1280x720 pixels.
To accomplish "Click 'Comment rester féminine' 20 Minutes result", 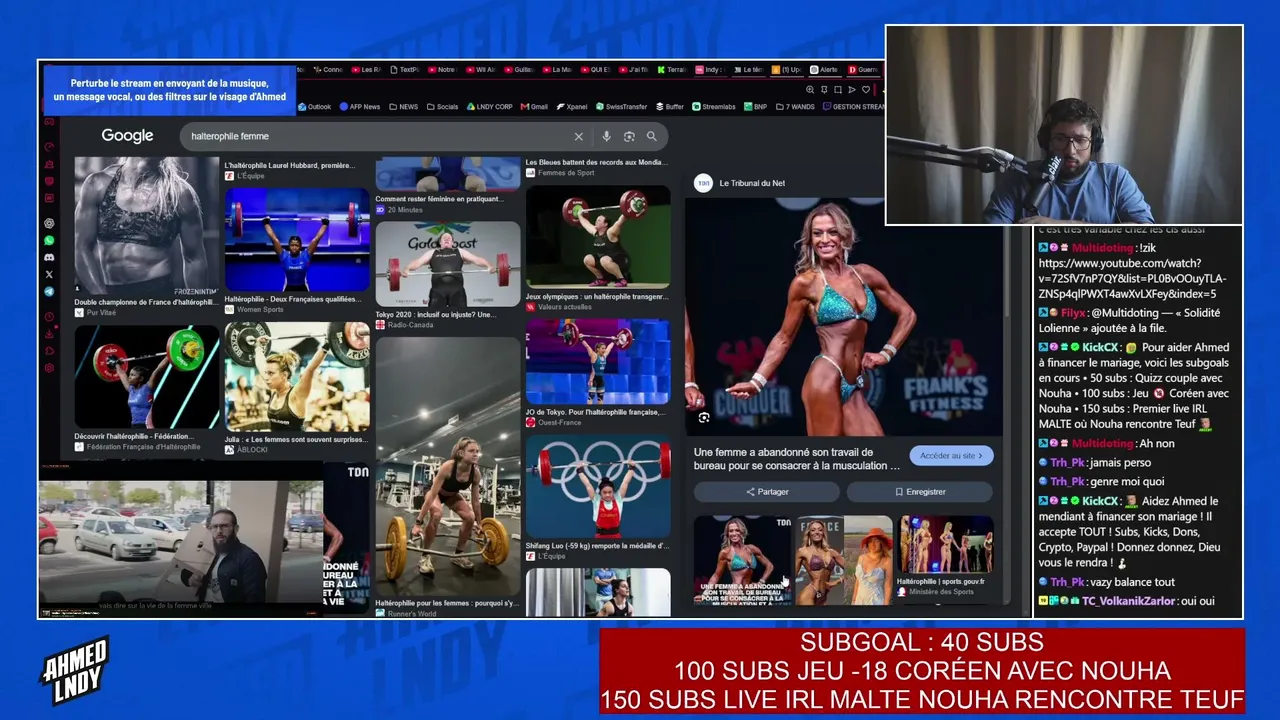I will pyautogui.click(x=439, y=199).
